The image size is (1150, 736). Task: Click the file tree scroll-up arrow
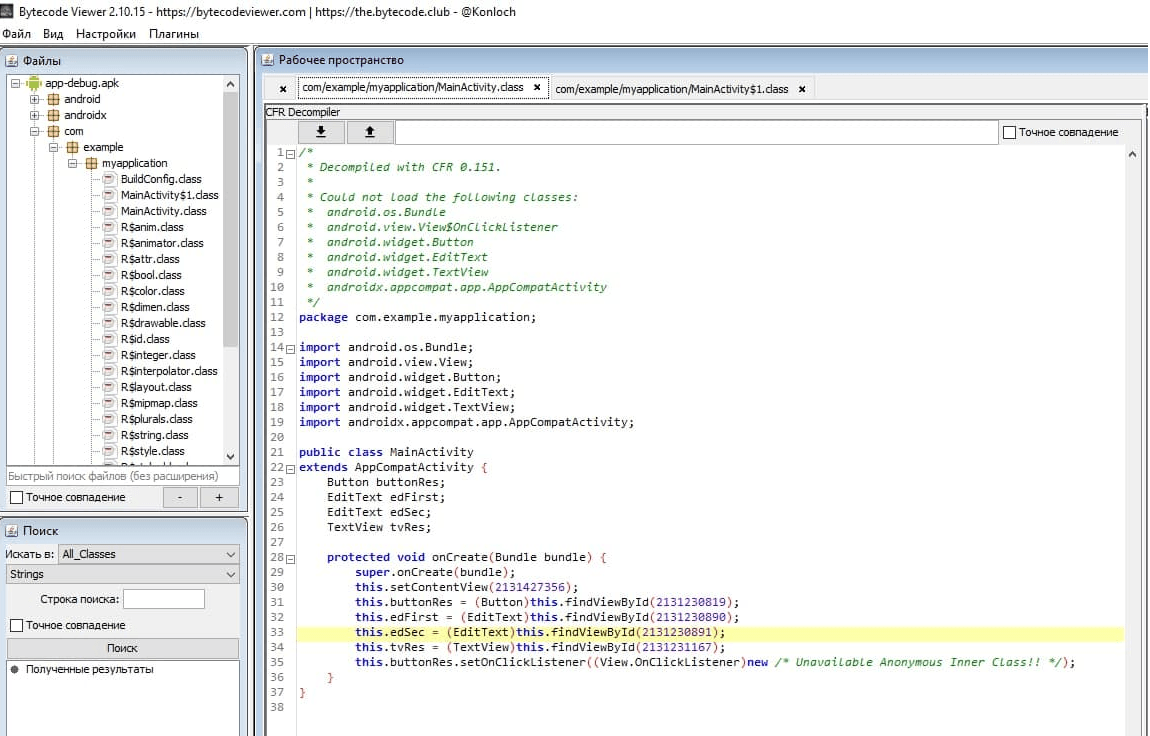[230, 84]
